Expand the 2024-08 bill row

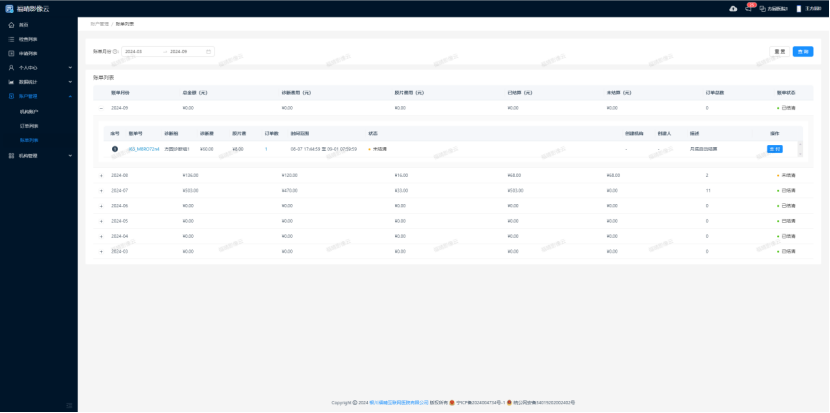pos(101,175)
